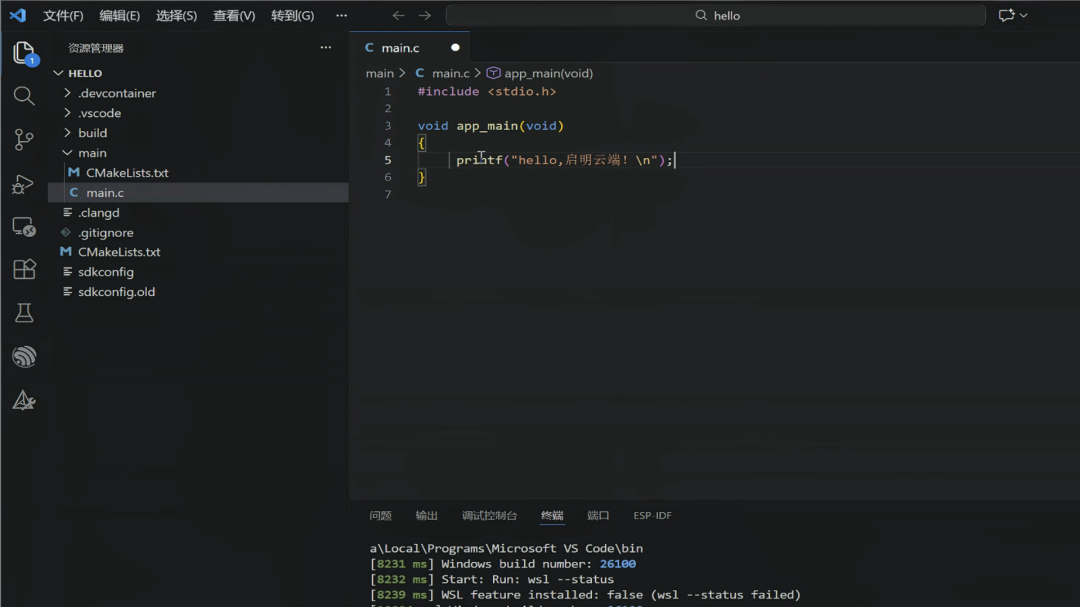
Task: Open the Copilot chat icon in title bar
Action: point(1006,15)
